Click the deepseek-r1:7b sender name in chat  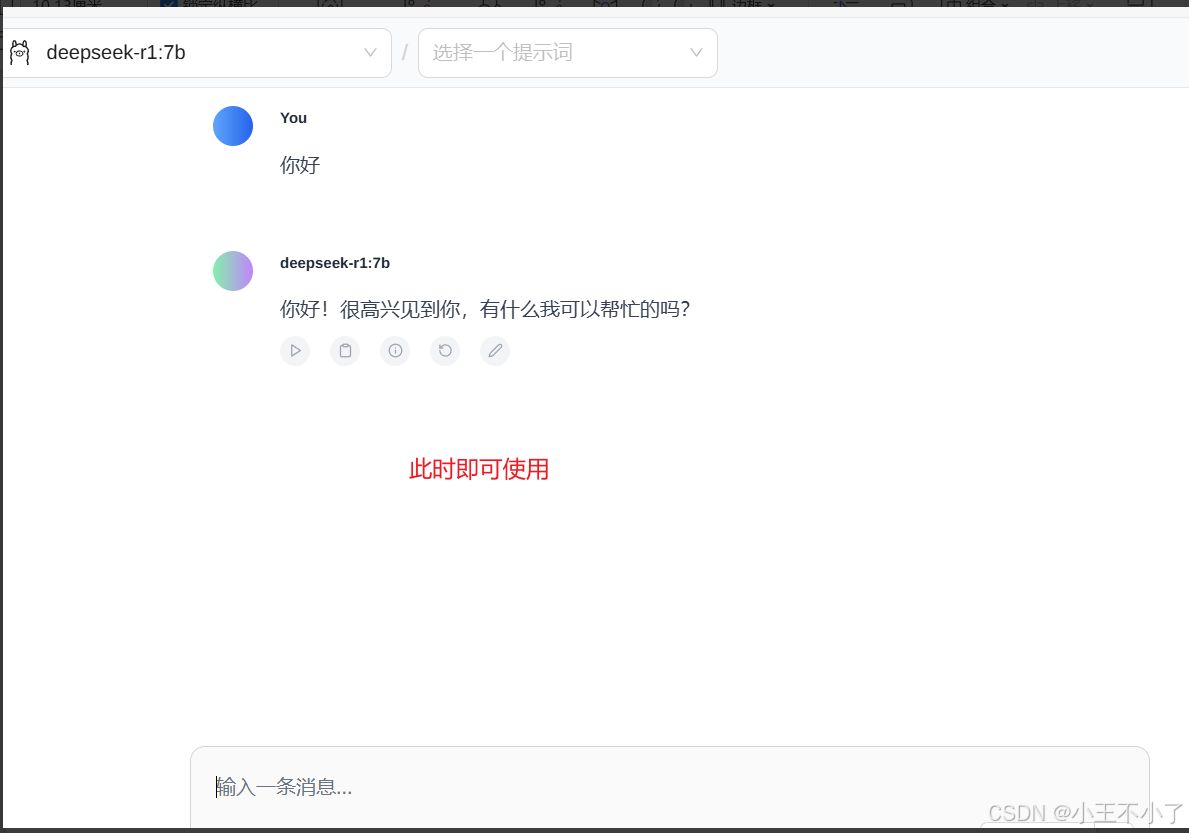tap(334, 263)
